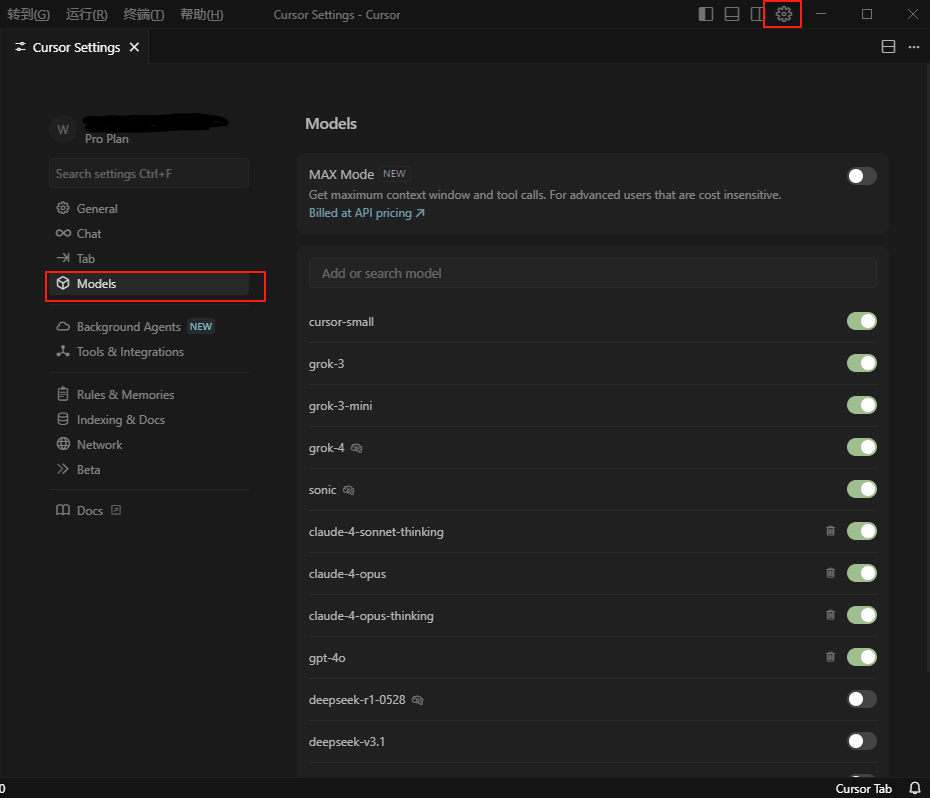Click brain icon next to grok-4
Image resolution: width=930 pixels, height=798 pixels.
coord(356,448)
